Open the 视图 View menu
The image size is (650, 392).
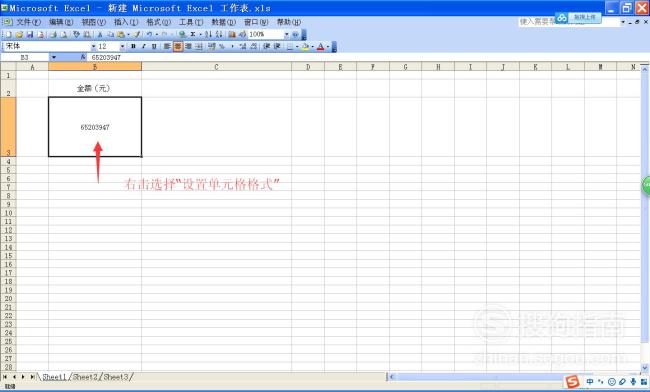[x=93, y=22]
